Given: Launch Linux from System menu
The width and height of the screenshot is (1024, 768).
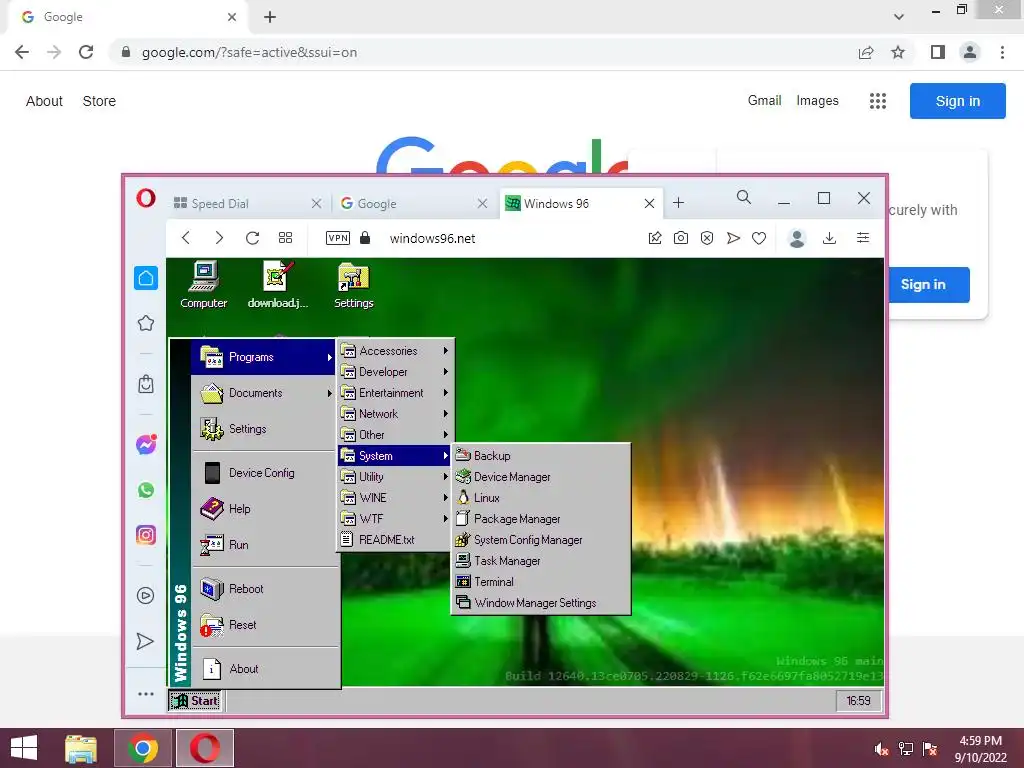Looking at the screenshot, I should tap(541, 498).
